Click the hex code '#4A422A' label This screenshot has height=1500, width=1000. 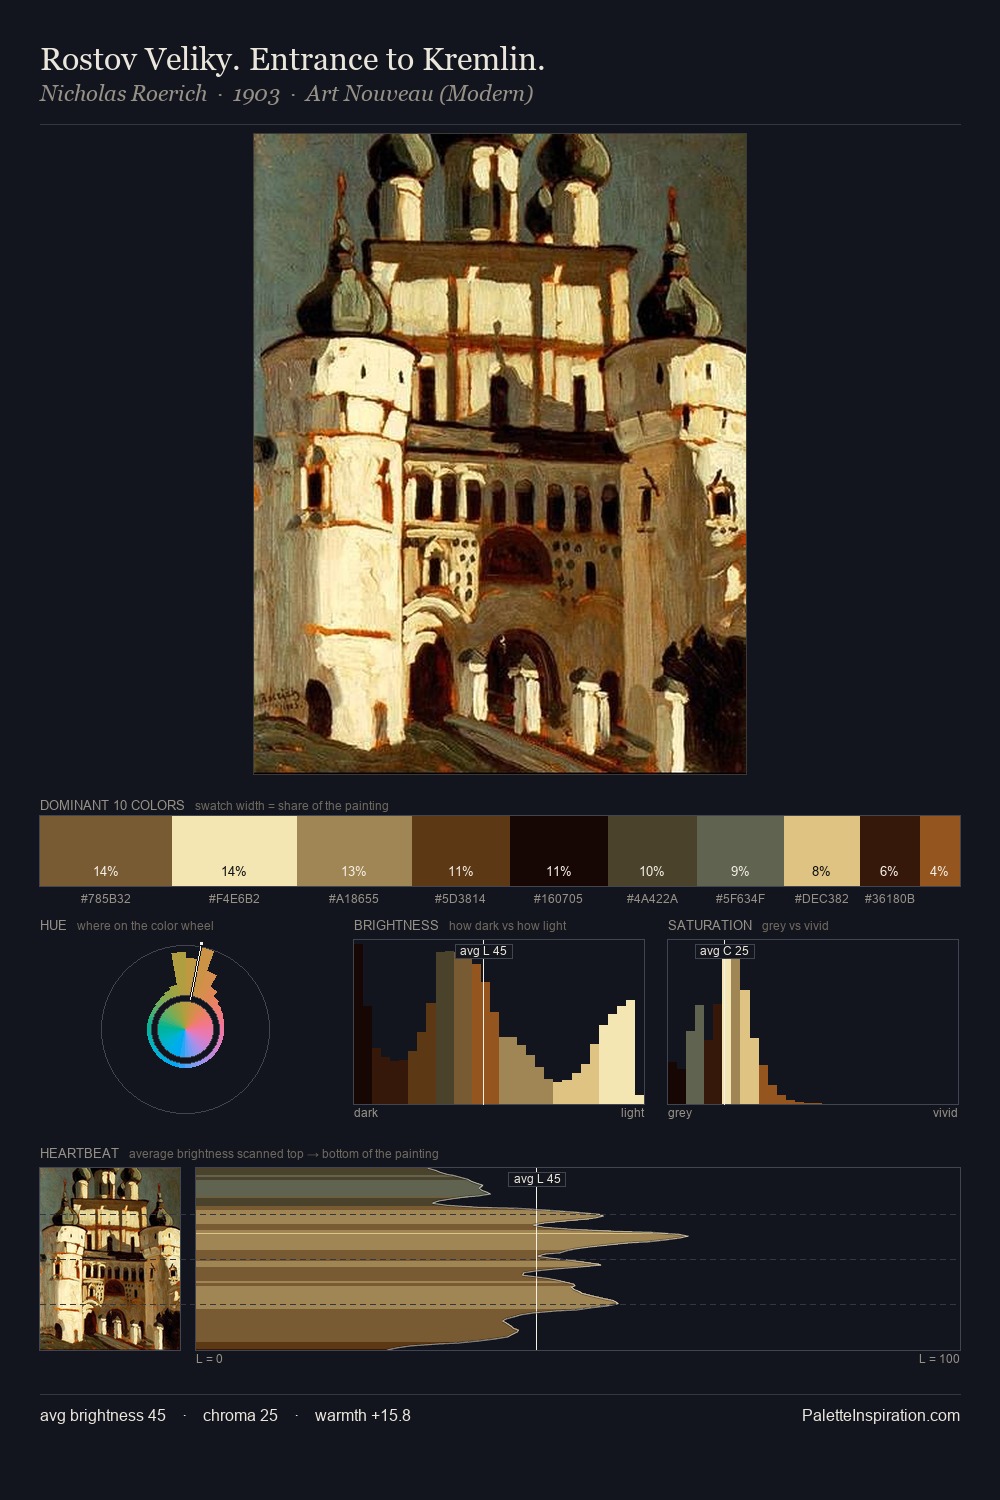652,899
